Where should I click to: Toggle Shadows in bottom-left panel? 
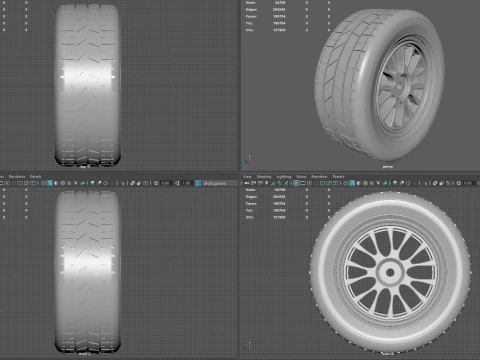pos(82,183)
